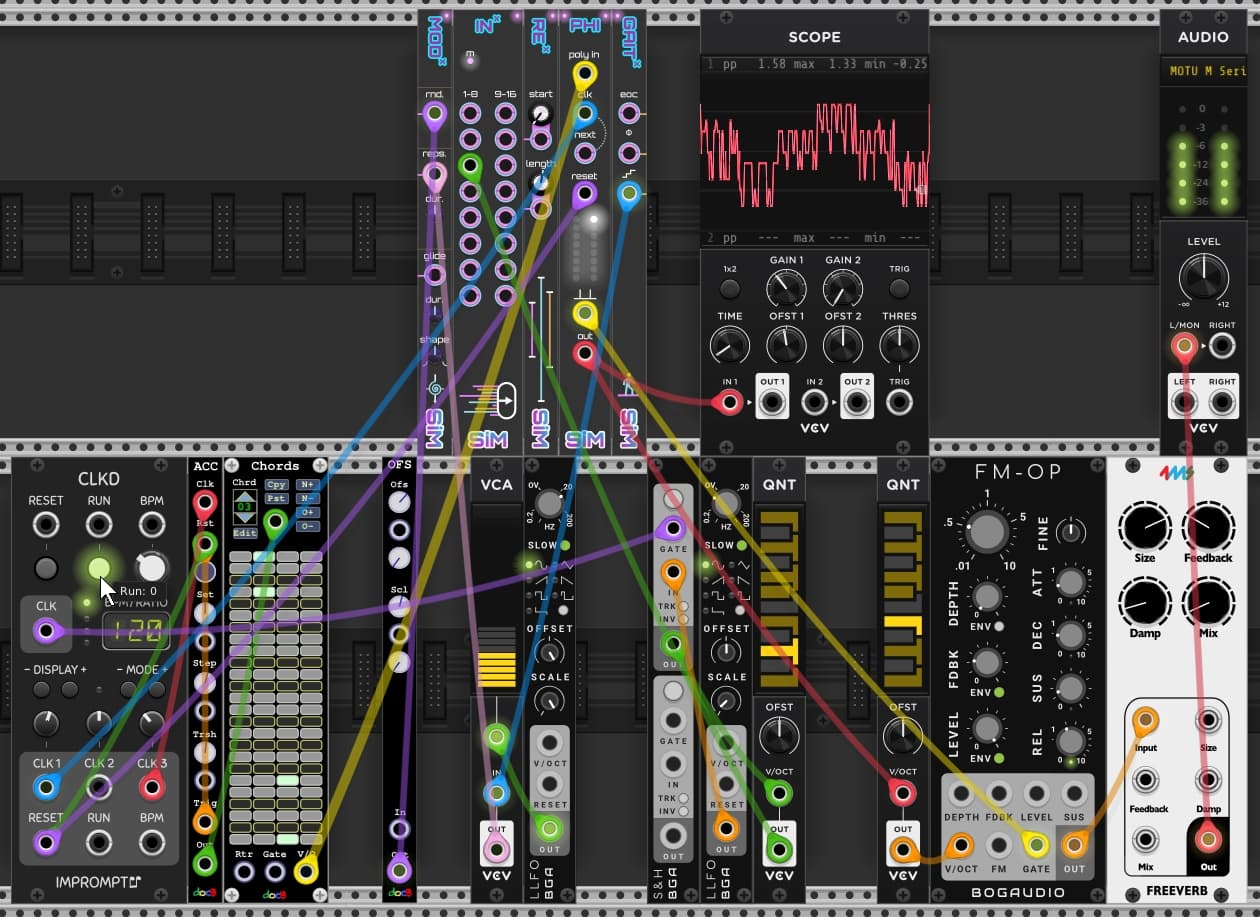Image resolution: width=1260 pixels, height=917 pixels.
Task: Click the BPM output jack on CLKD
Action: coord(151,843)
